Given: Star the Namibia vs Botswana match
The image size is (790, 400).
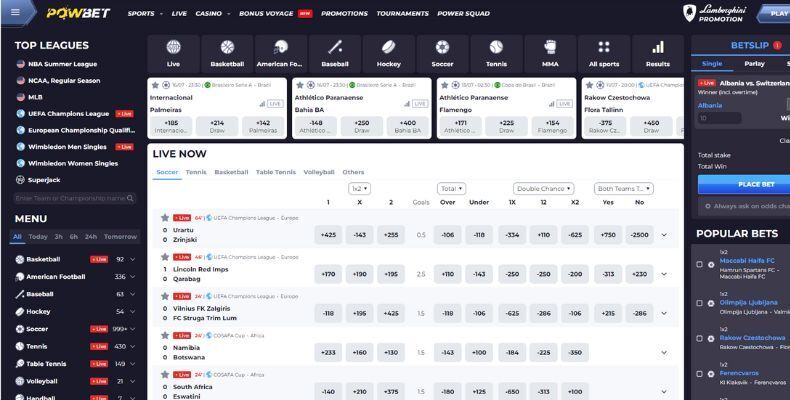Looking at the screenshot, I should 165,335.
